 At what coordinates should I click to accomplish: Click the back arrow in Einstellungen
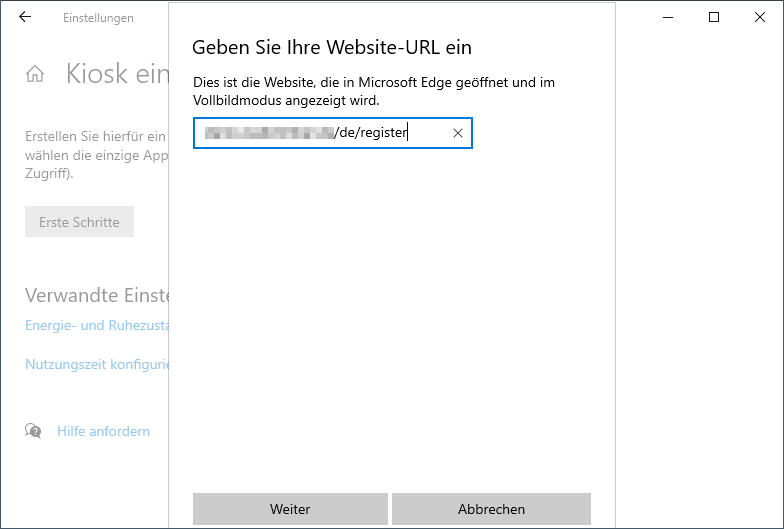click(25, 17)
